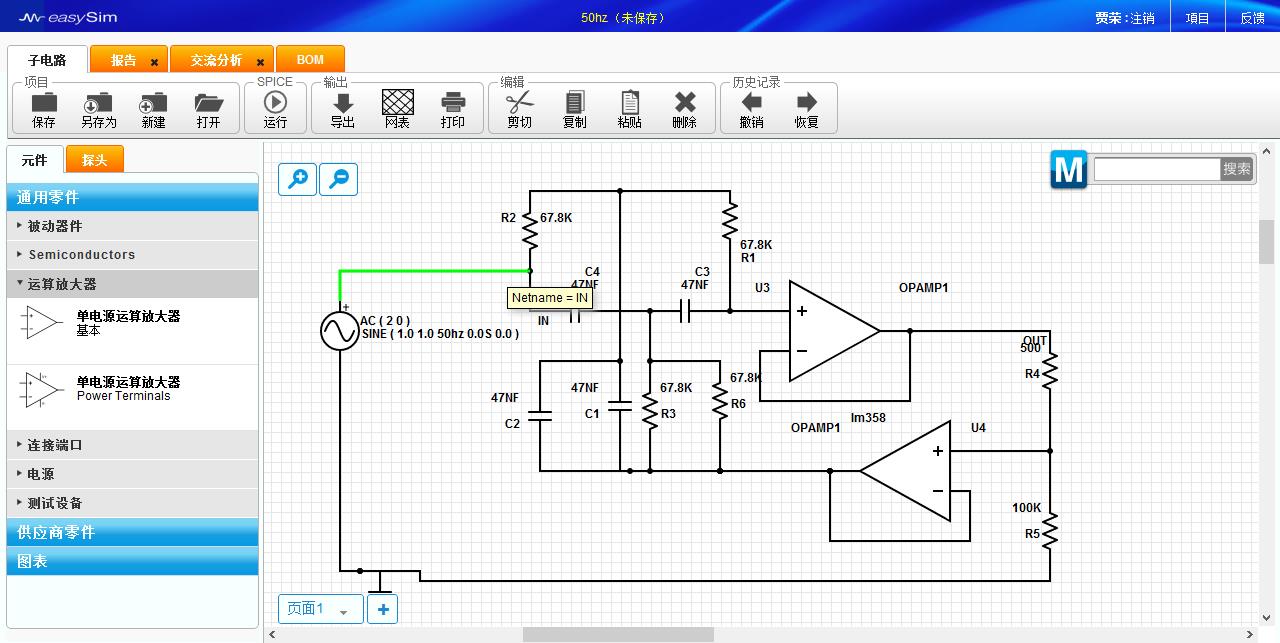Click the 新建 (New) project icon
The image size is (1280, 643).
(x=153, y=102)
